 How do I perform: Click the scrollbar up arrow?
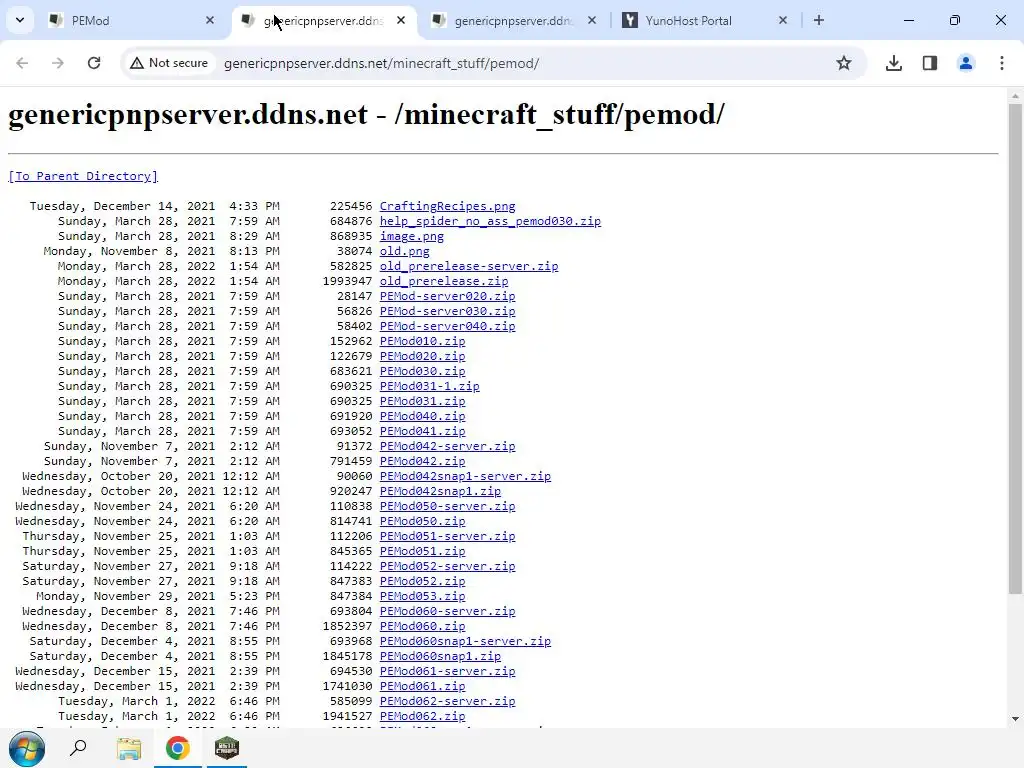pyautogui.click(x=1015, y=95)
